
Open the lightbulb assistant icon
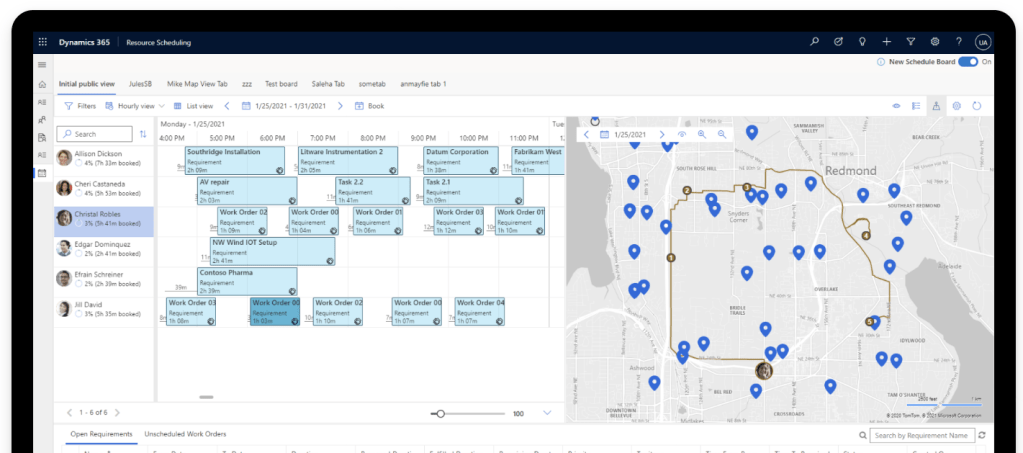[x=862, y=42]
